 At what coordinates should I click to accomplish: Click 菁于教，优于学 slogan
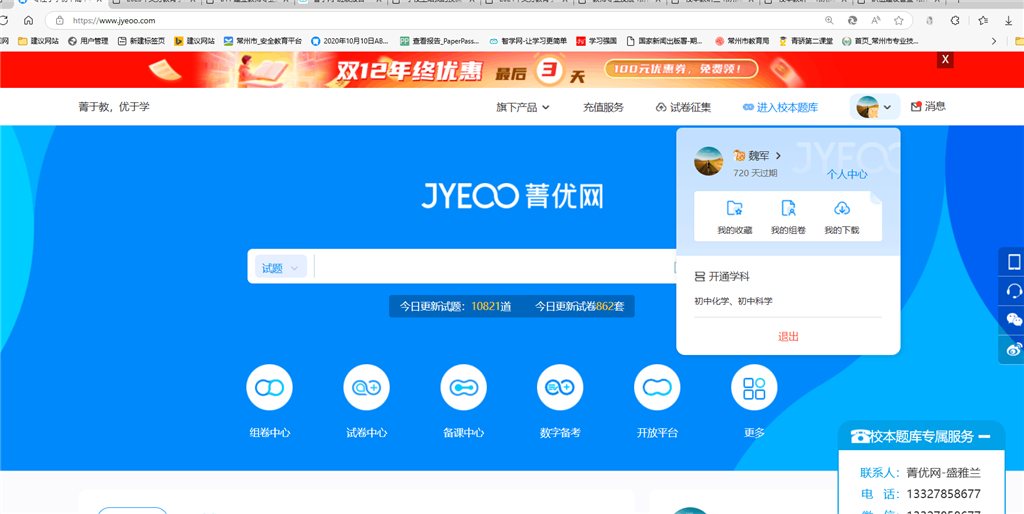114,106
